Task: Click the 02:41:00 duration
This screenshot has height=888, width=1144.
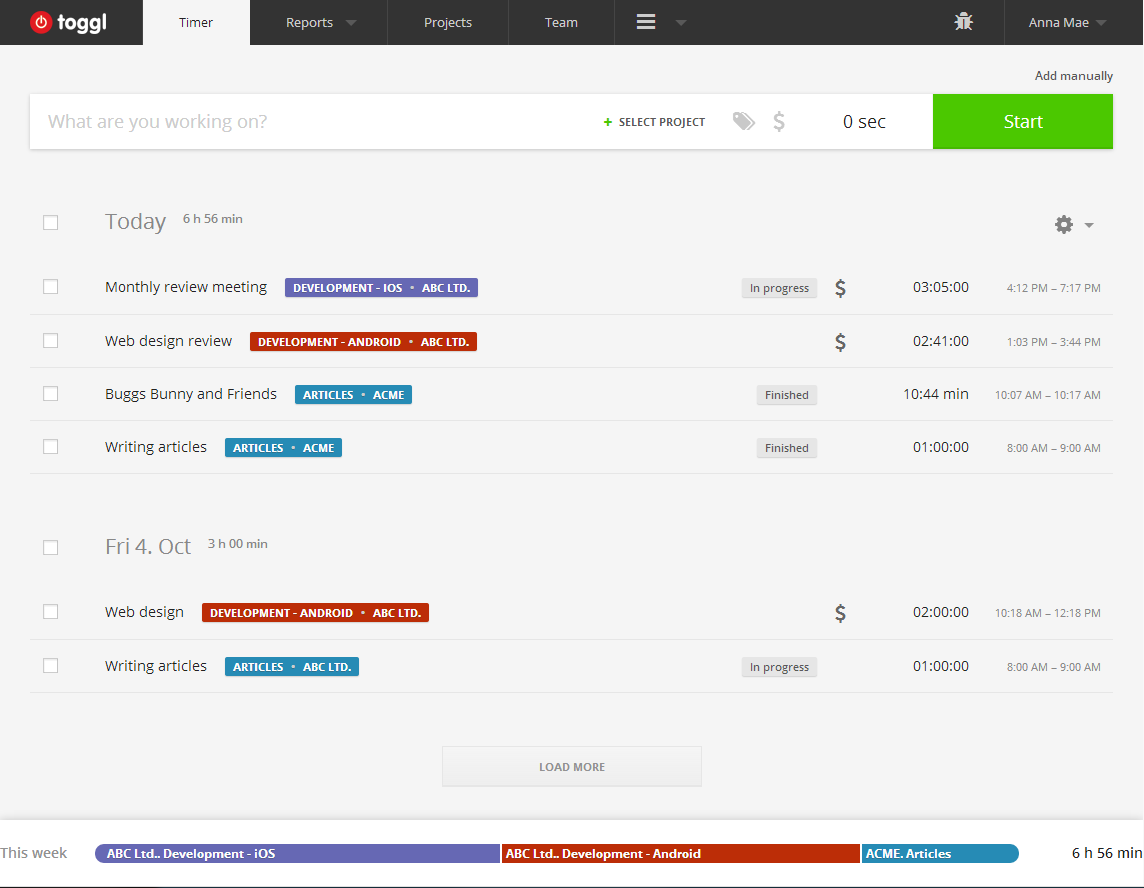Action: 940,341
